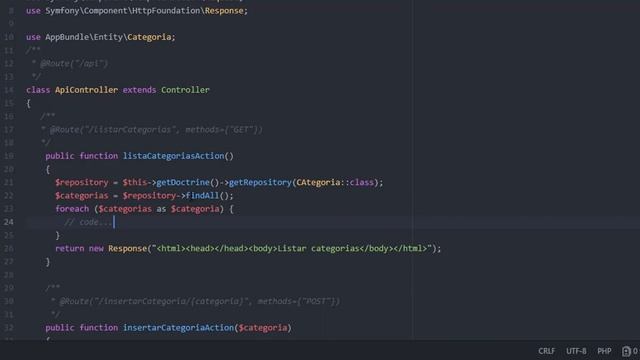Click 'Response' in the return statement
This screenshot has height=360, width=640.
click(x=127, y=249)
